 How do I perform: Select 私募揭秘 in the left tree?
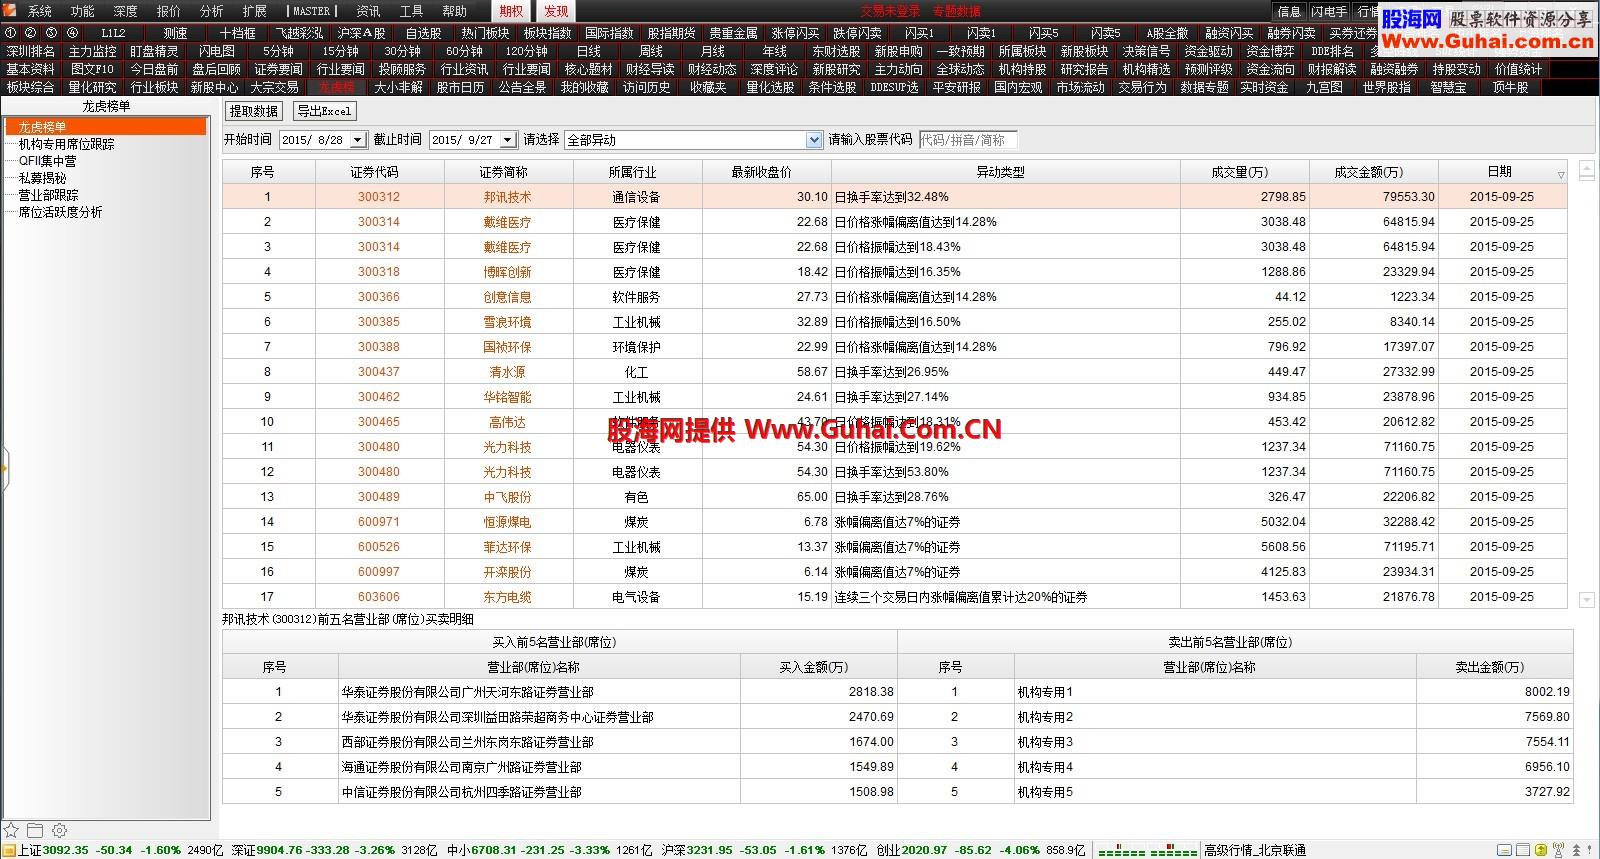click(43, 178)
